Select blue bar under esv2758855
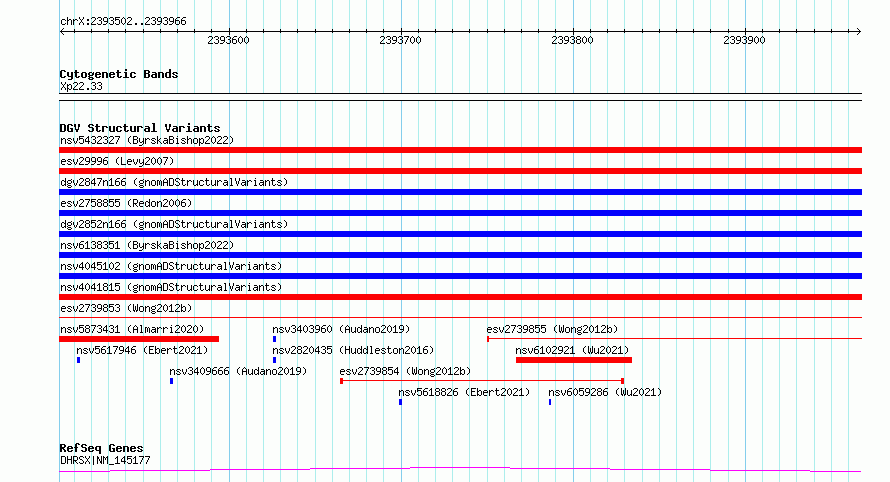Viewport: 890px width, 482px height. [460, 213]
